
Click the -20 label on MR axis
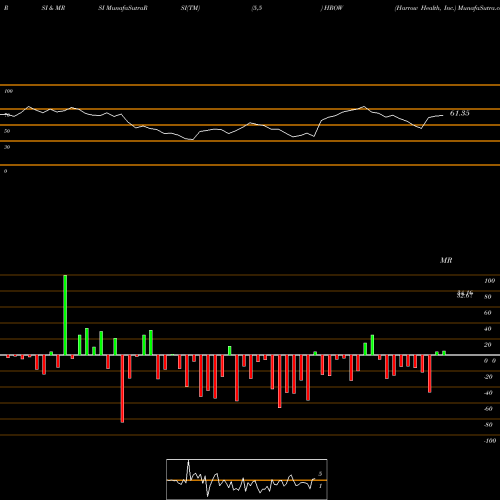click(x=488, y=377)
